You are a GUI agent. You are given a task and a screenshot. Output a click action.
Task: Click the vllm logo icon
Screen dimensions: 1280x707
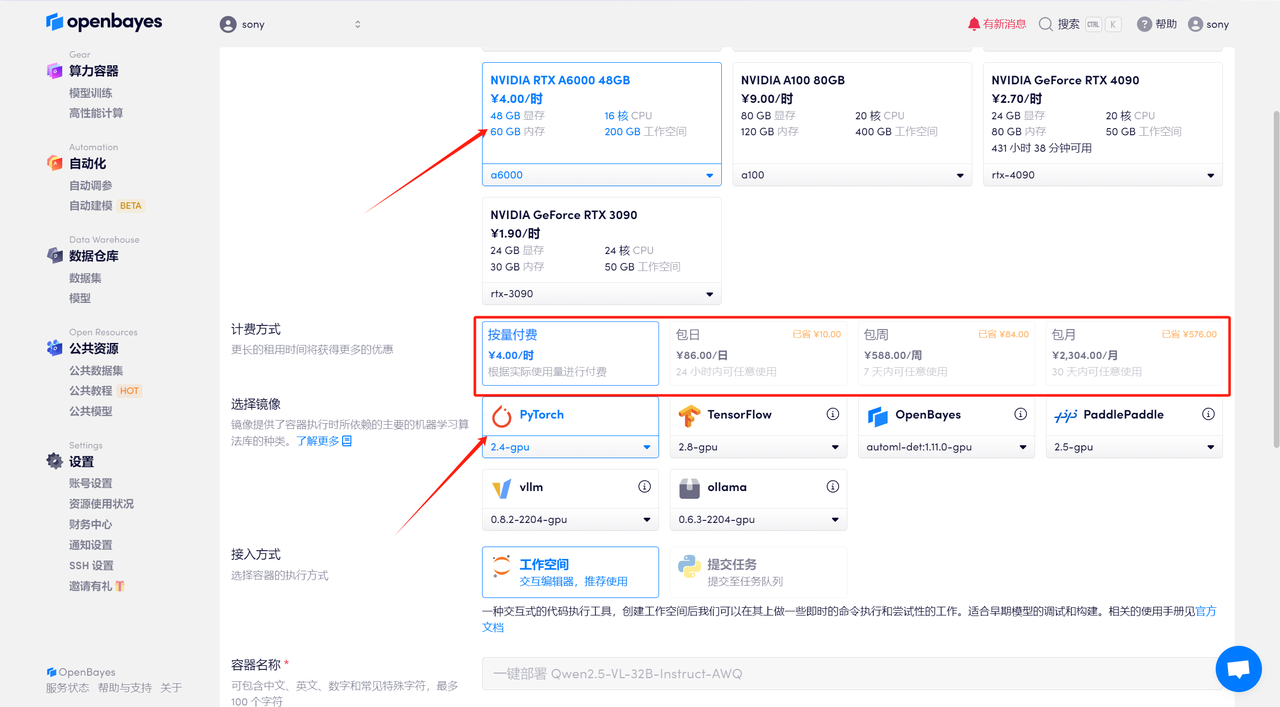click(502, 488)
